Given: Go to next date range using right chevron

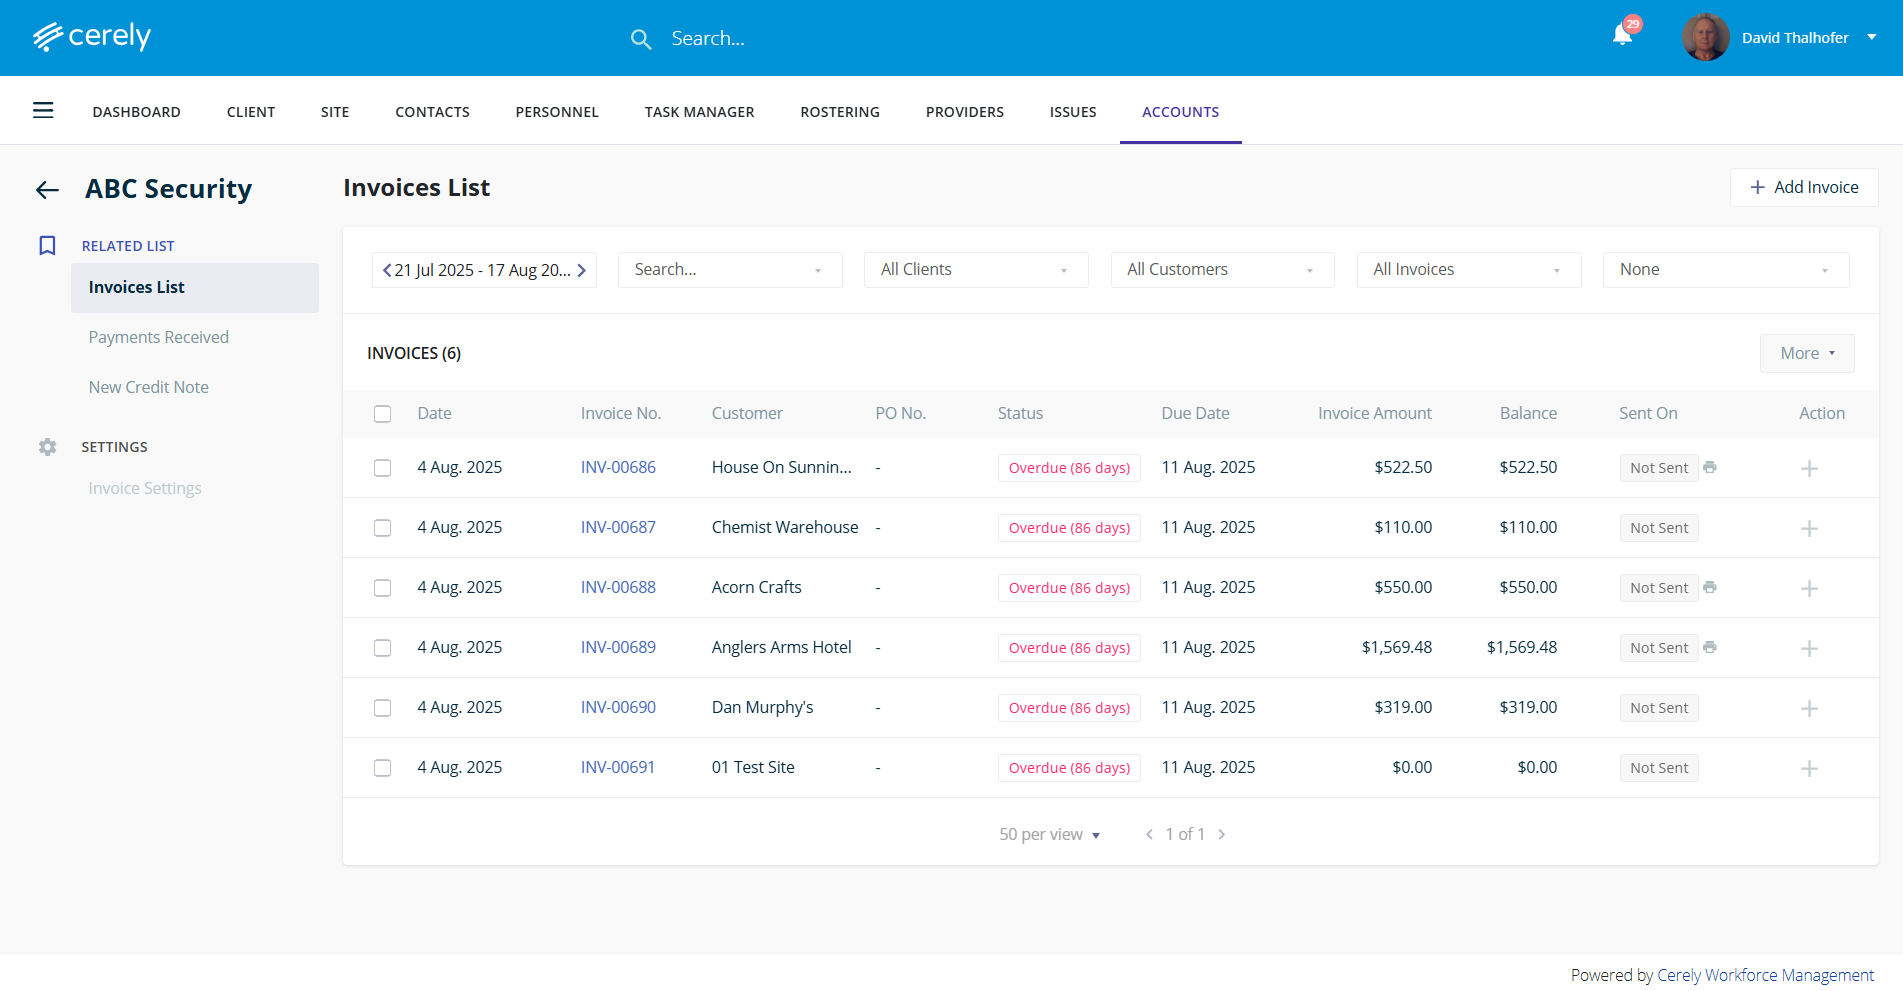Looking at the screenshot, I should [582, 270].
